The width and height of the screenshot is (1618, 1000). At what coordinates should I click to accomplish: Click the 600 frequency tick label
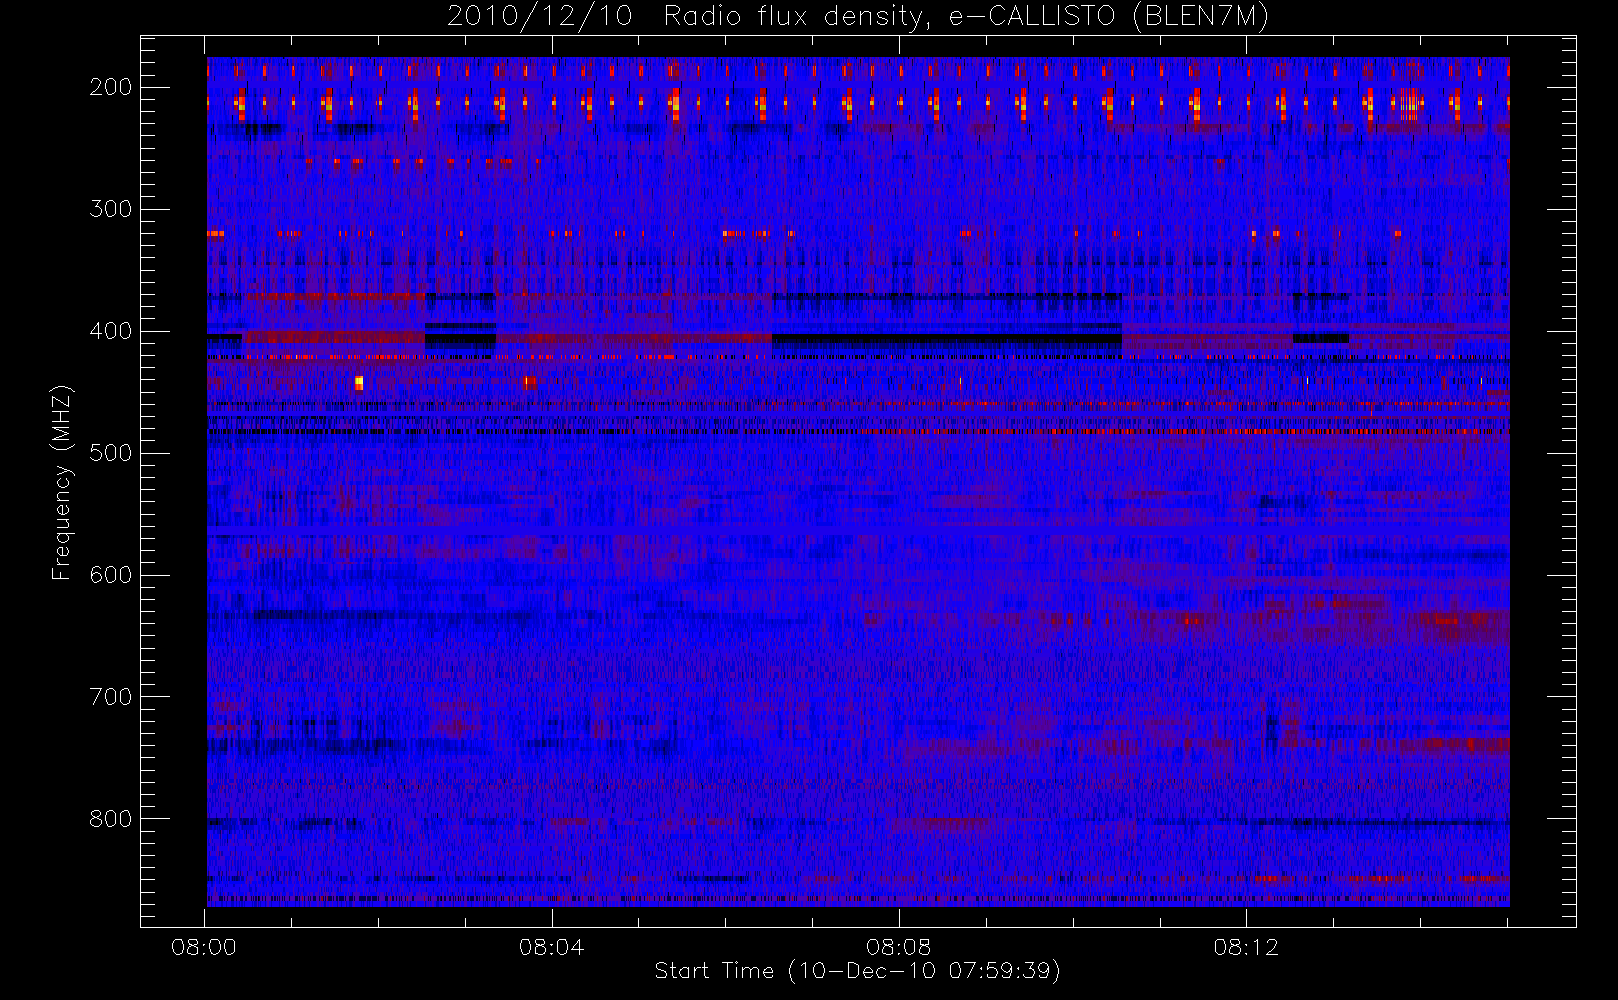coord(111,575)
